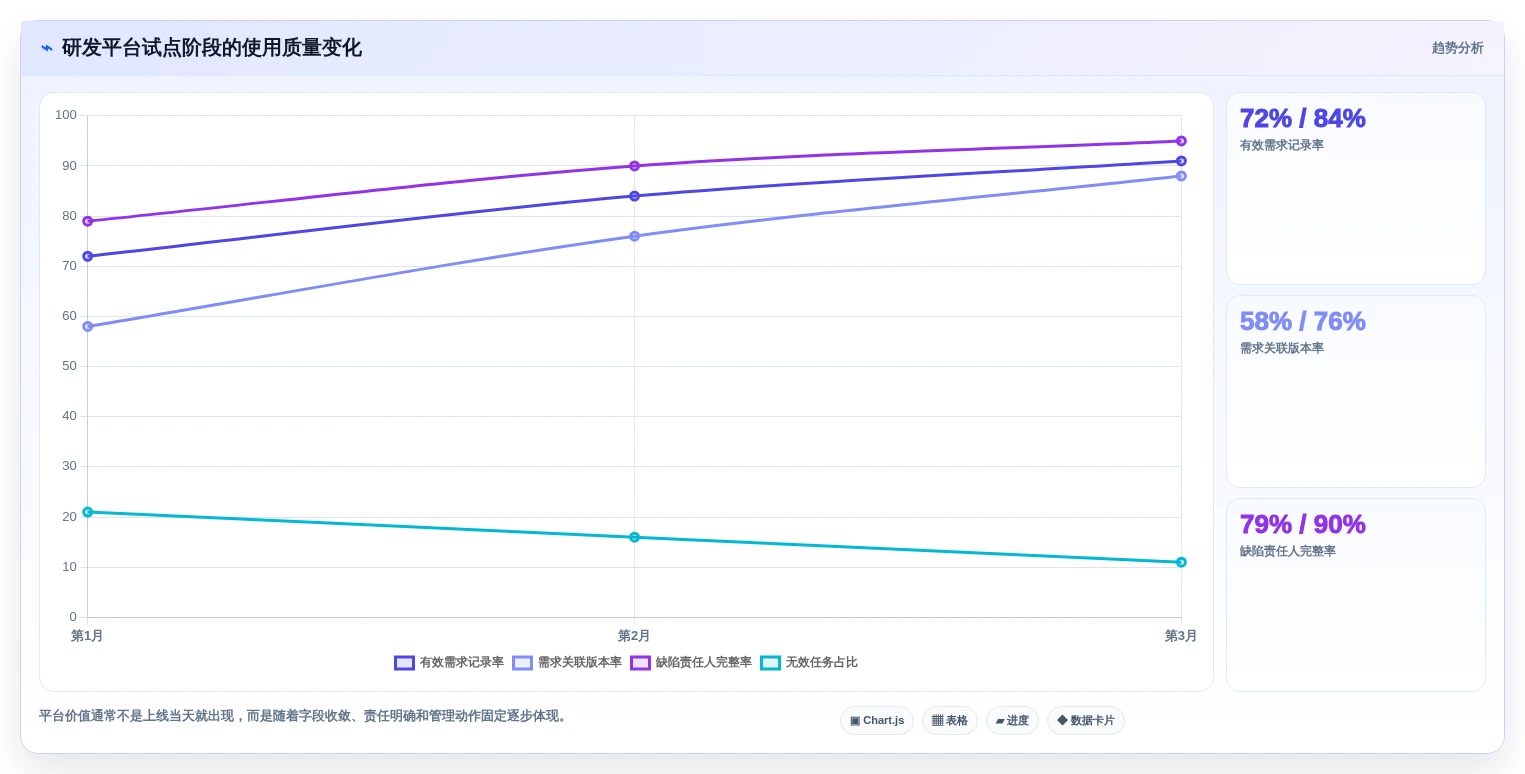
Task: Click the 72% / 84% 有效需求记录率 card
Action: coord(1355,189)
